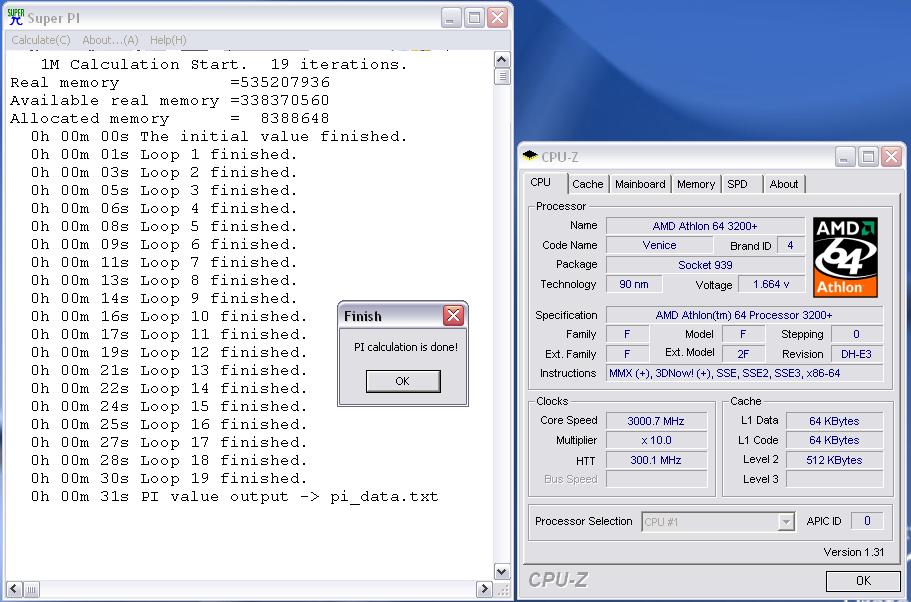Image resolution: width=911 pixels, height=602 pixels.
Task: Click the Technology value 90 nm
Action: tap(633, 284)
